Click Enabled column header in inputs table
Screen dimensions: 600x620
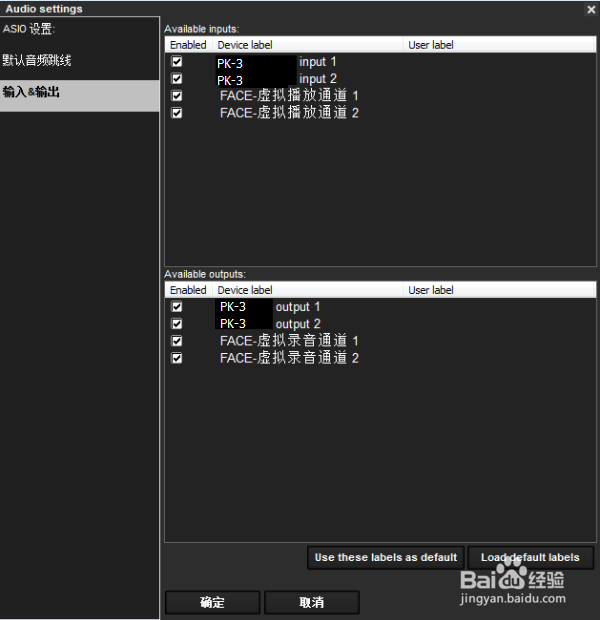pyautogui.click(x=188, y=45)
